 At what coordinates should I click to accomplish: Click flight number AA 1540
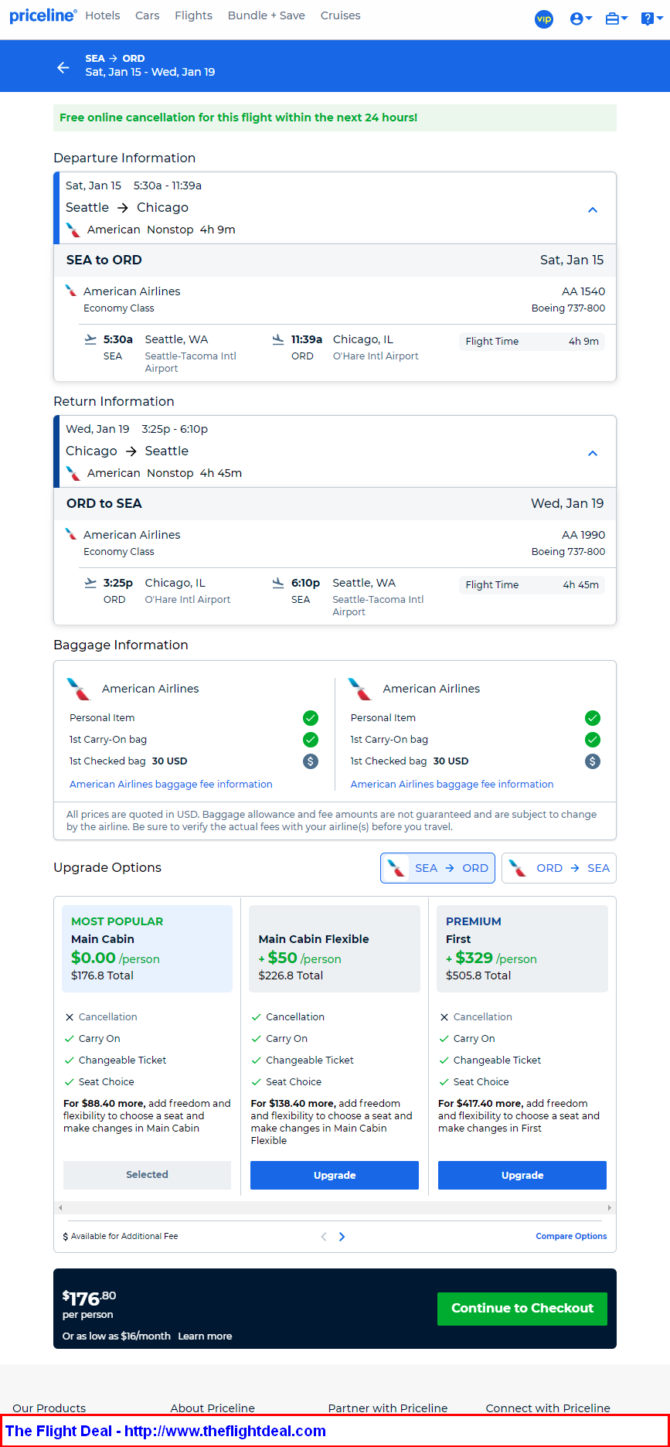click(583, 292)
